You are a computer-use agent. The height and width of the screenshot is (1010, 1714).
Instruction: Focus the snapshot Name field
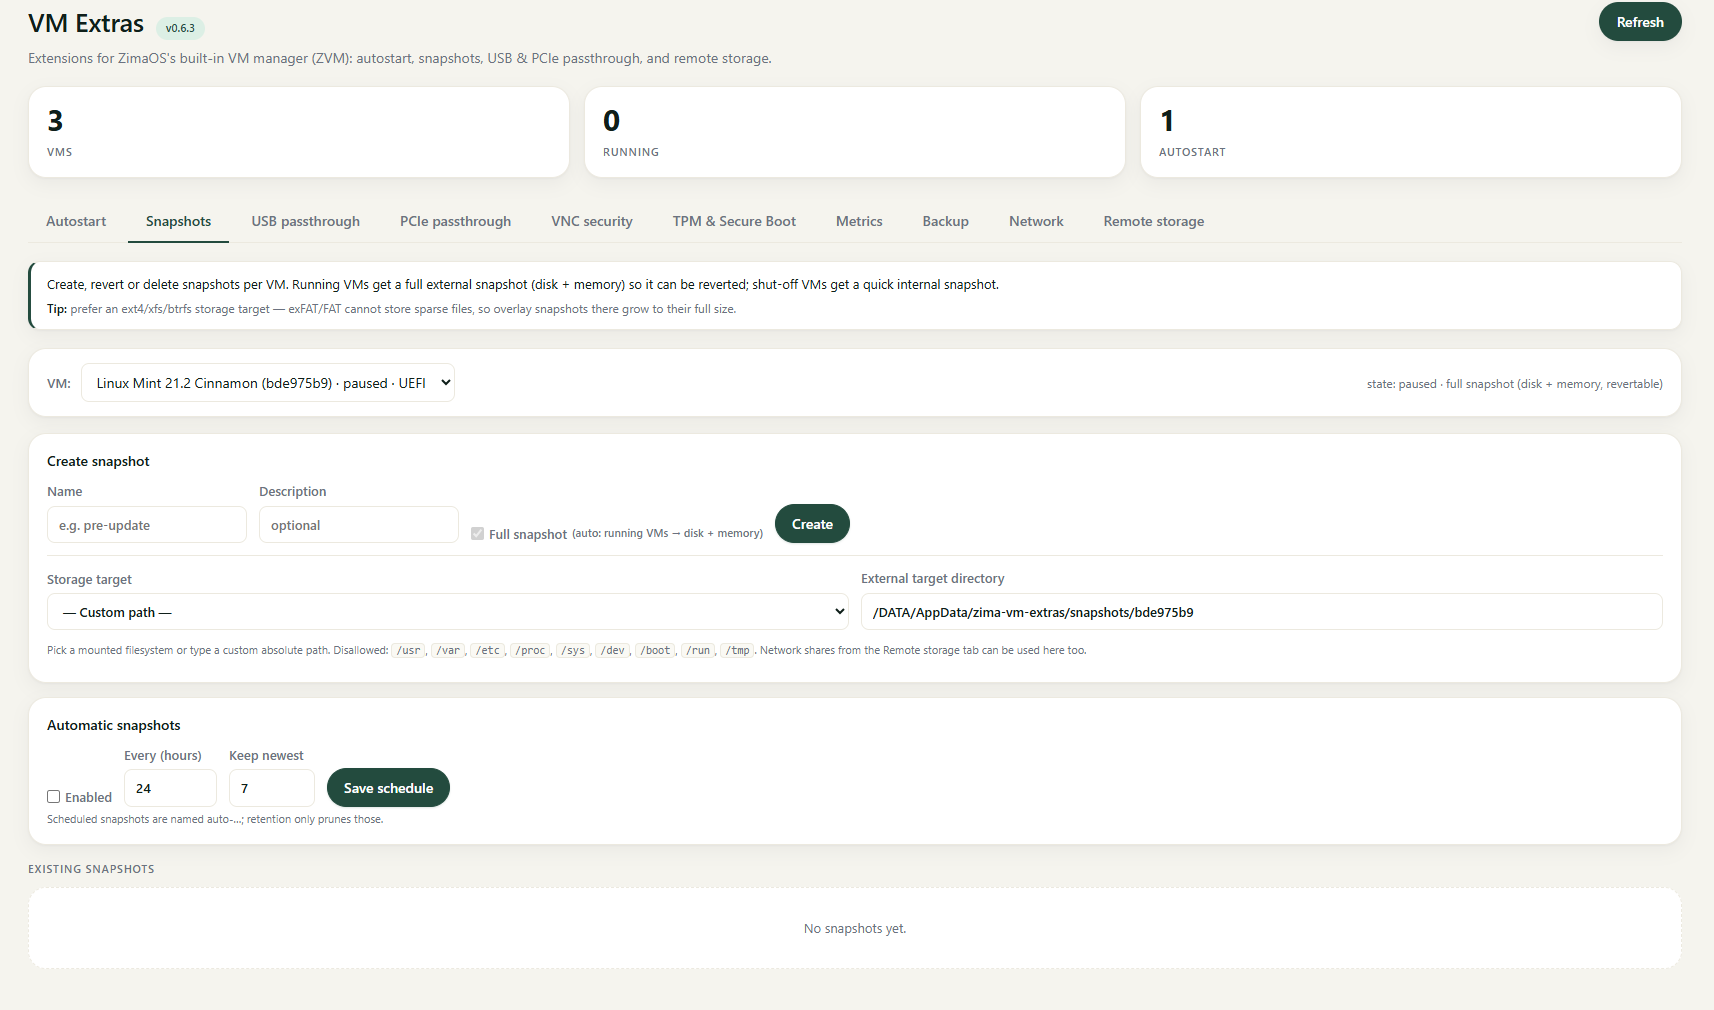[147, 525]
